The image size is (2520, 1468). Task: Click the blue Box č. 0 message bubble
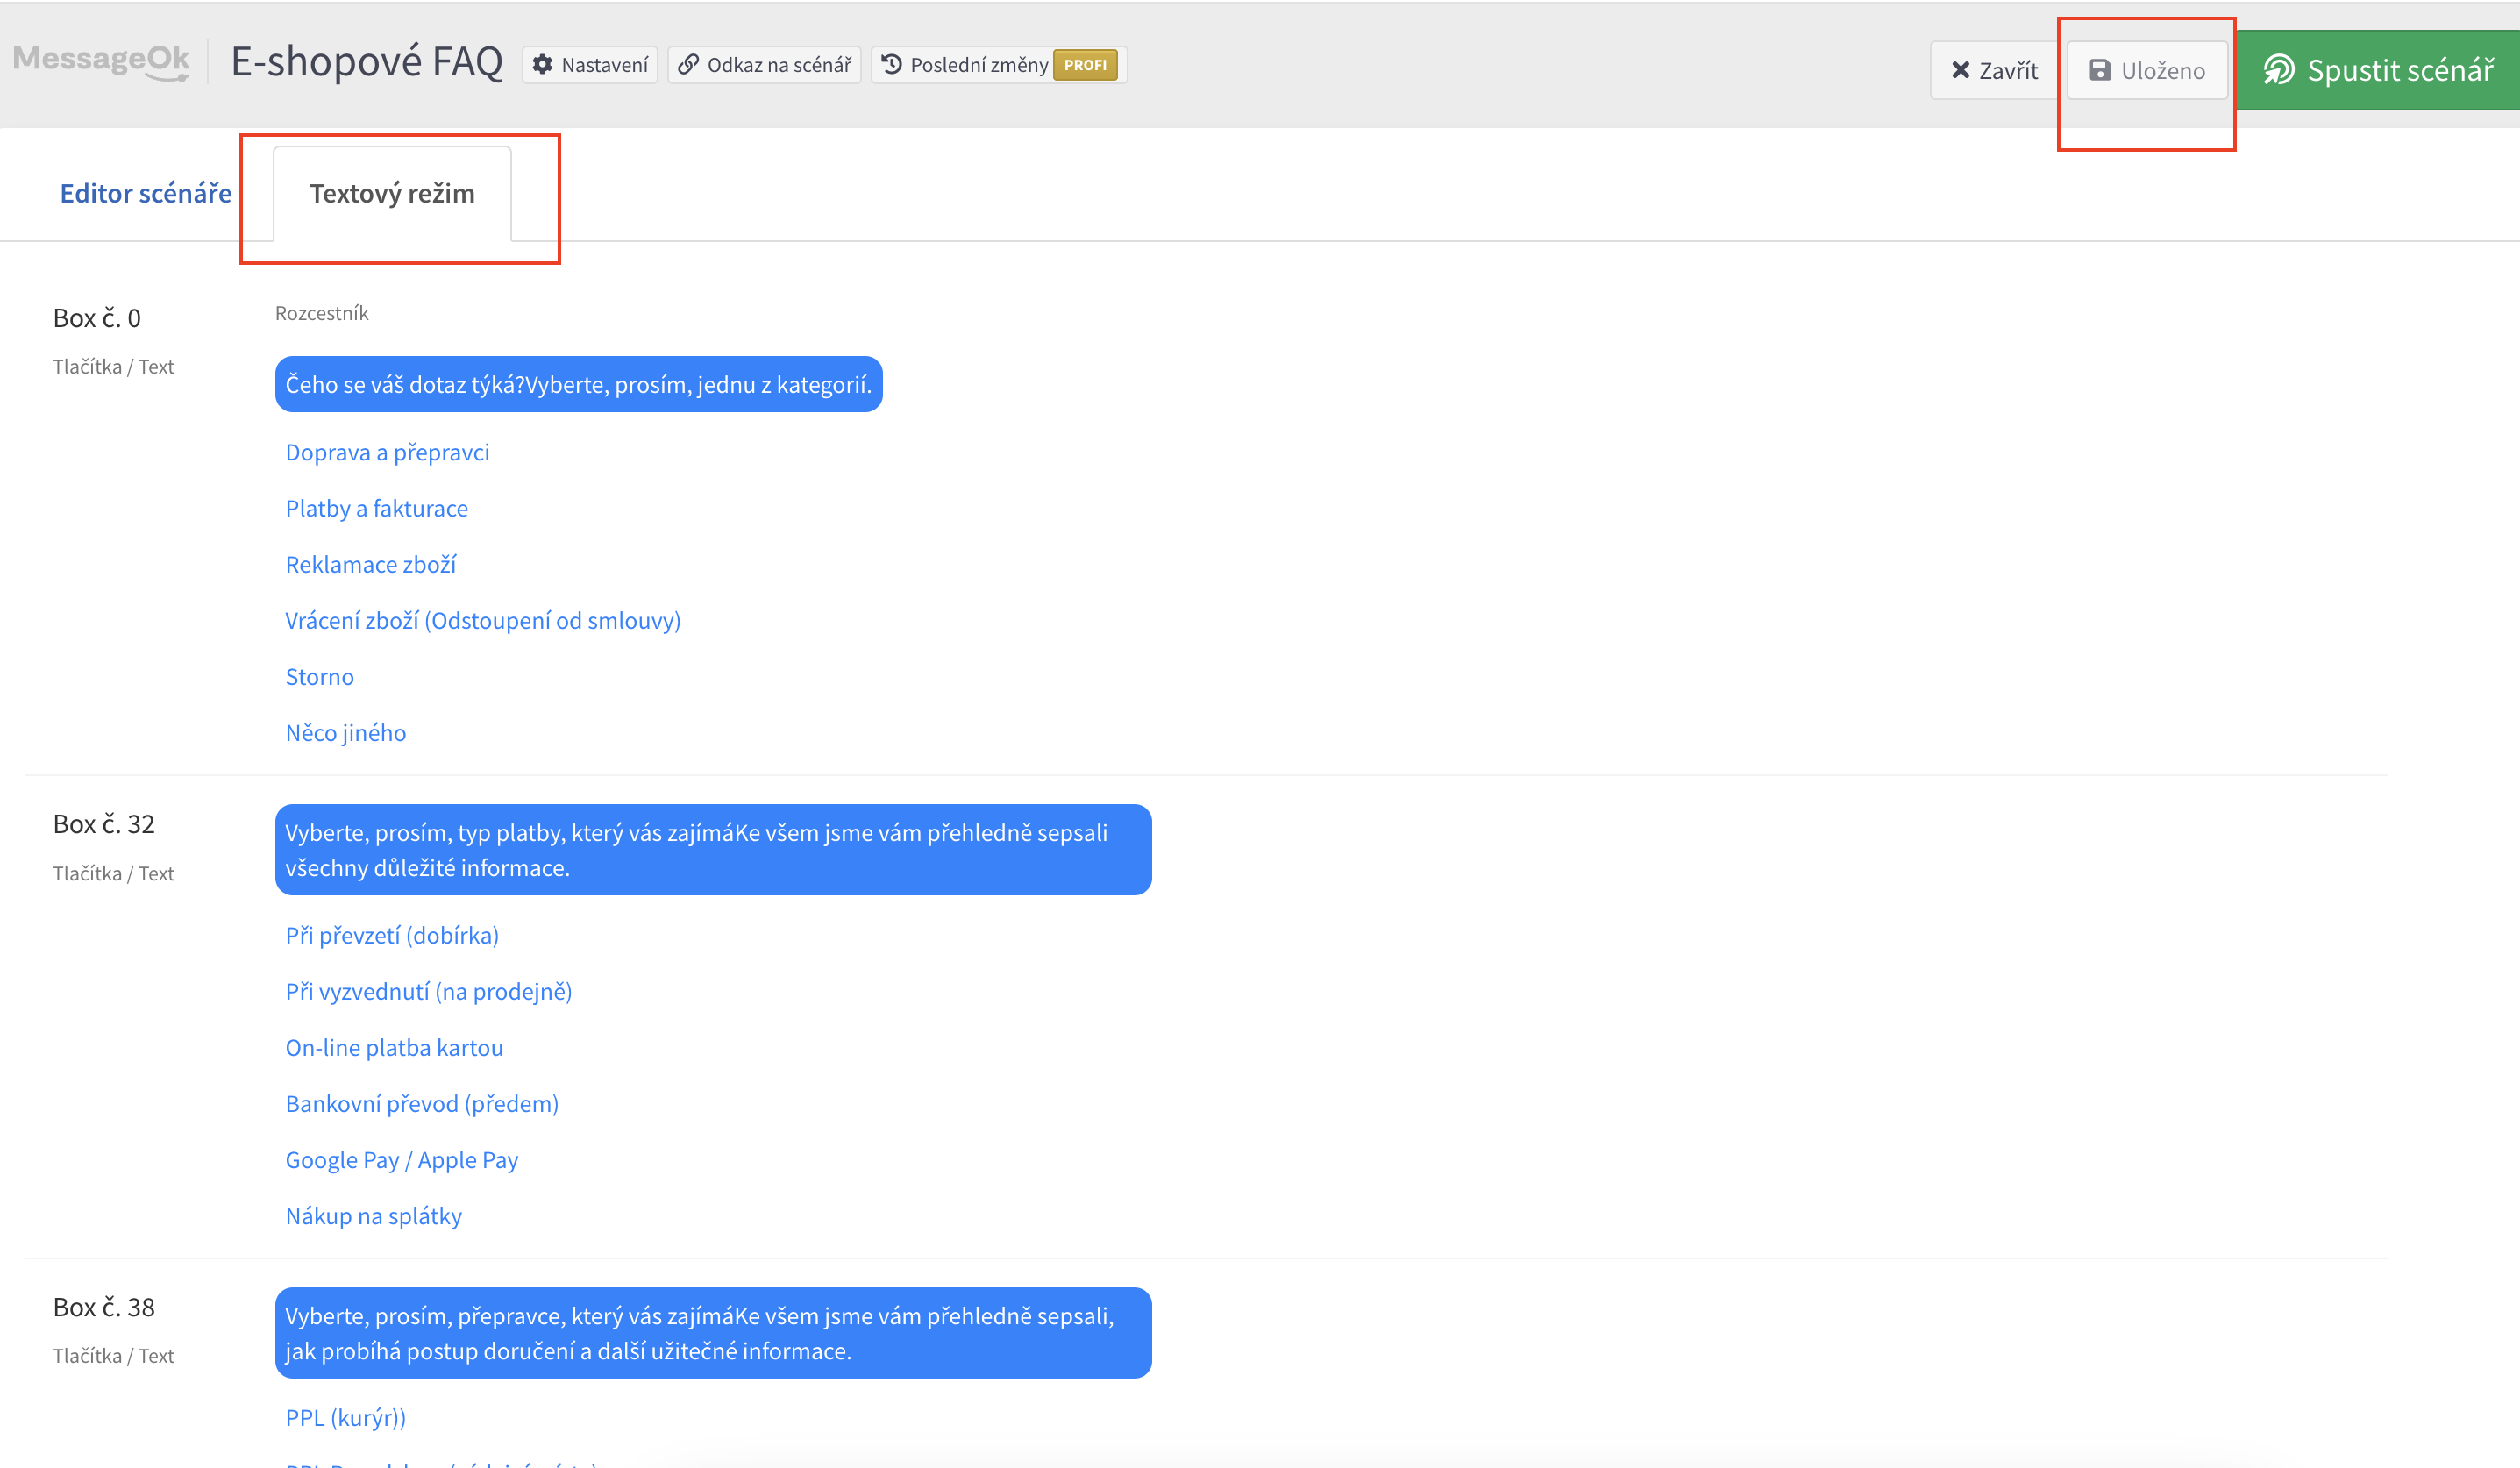click(x=578, y=384)
